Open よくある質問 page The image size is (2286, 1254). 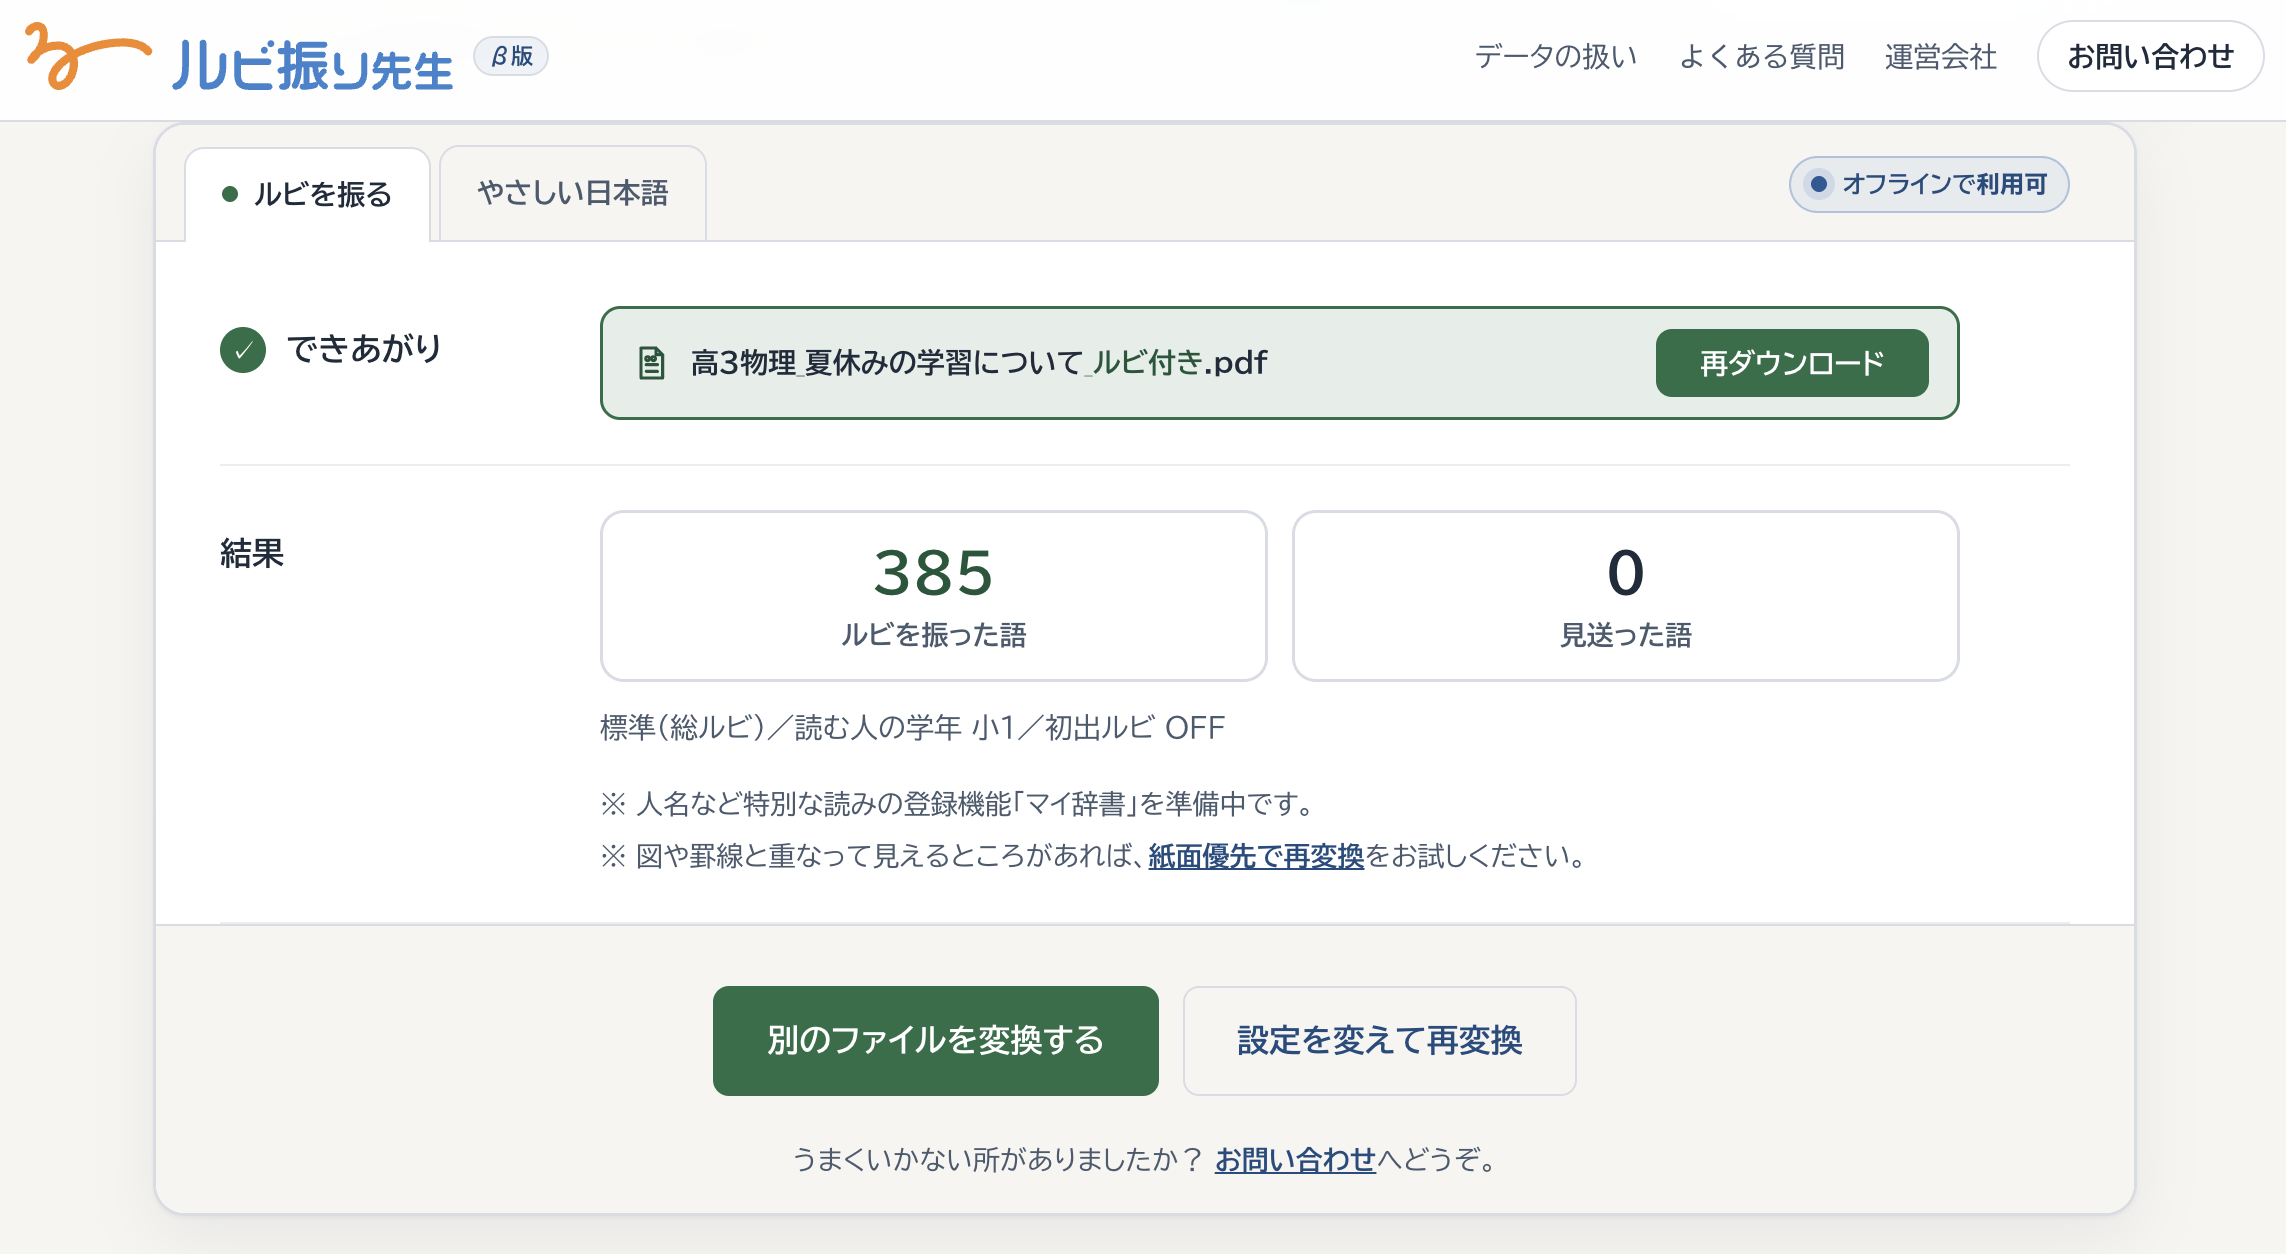(x=1761, y=57)
